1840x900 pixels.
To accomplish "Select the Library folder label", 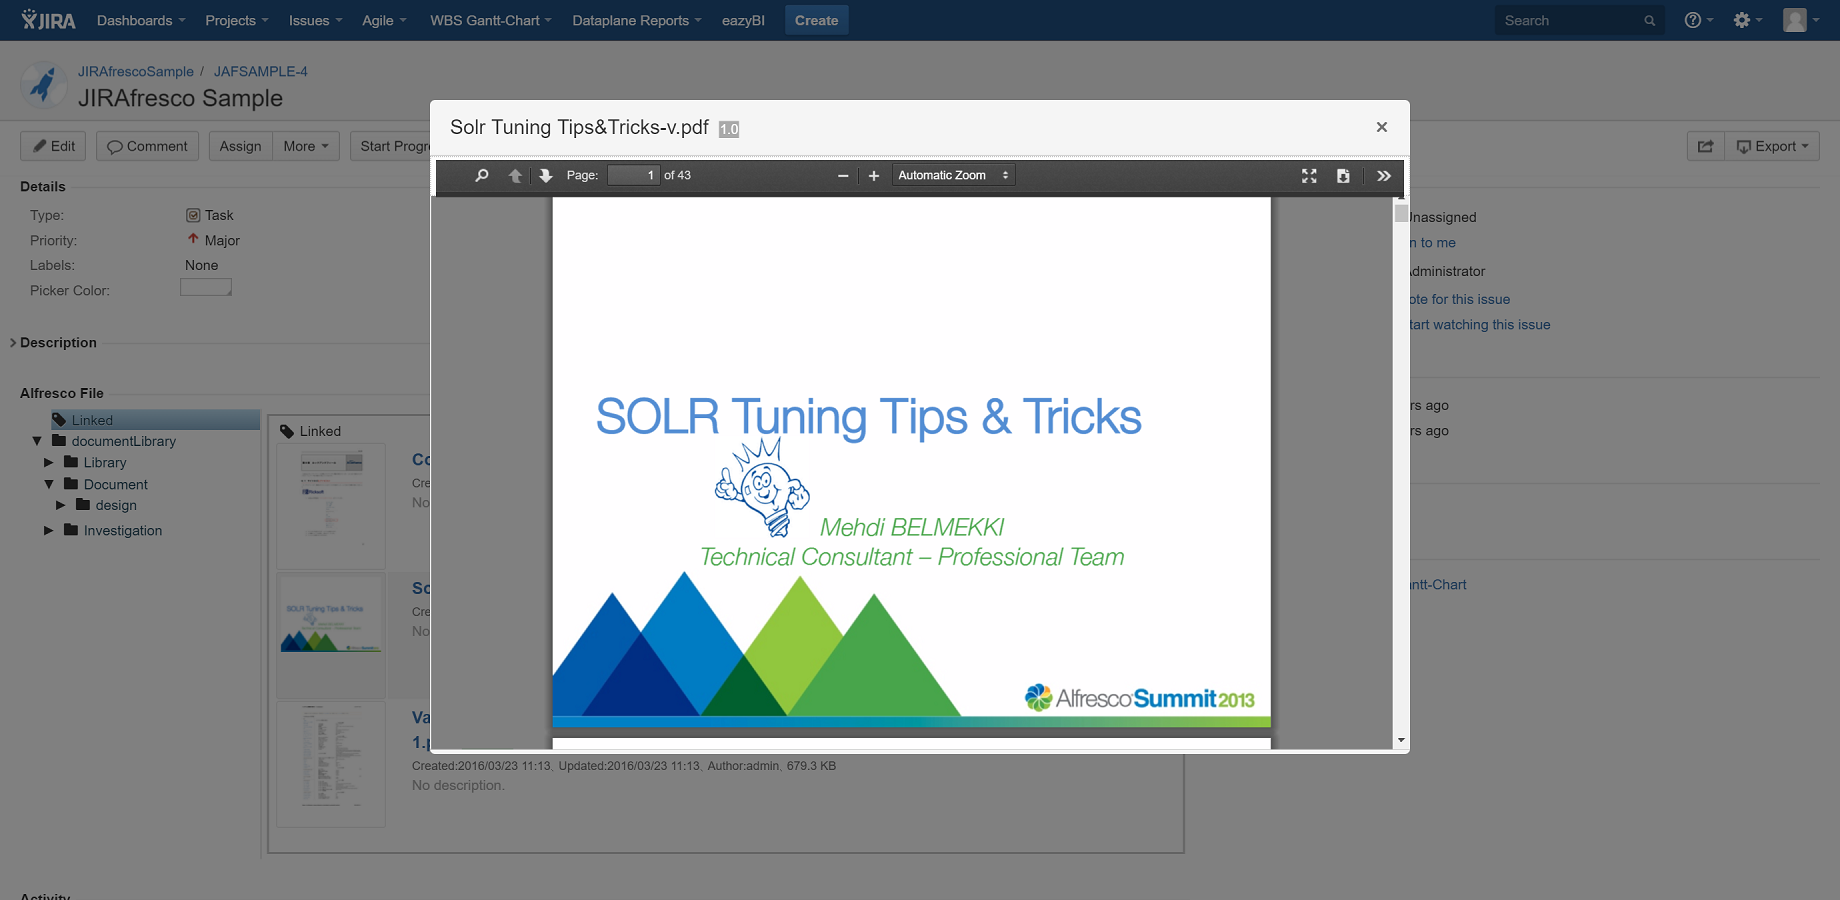I will click(105, 462).
